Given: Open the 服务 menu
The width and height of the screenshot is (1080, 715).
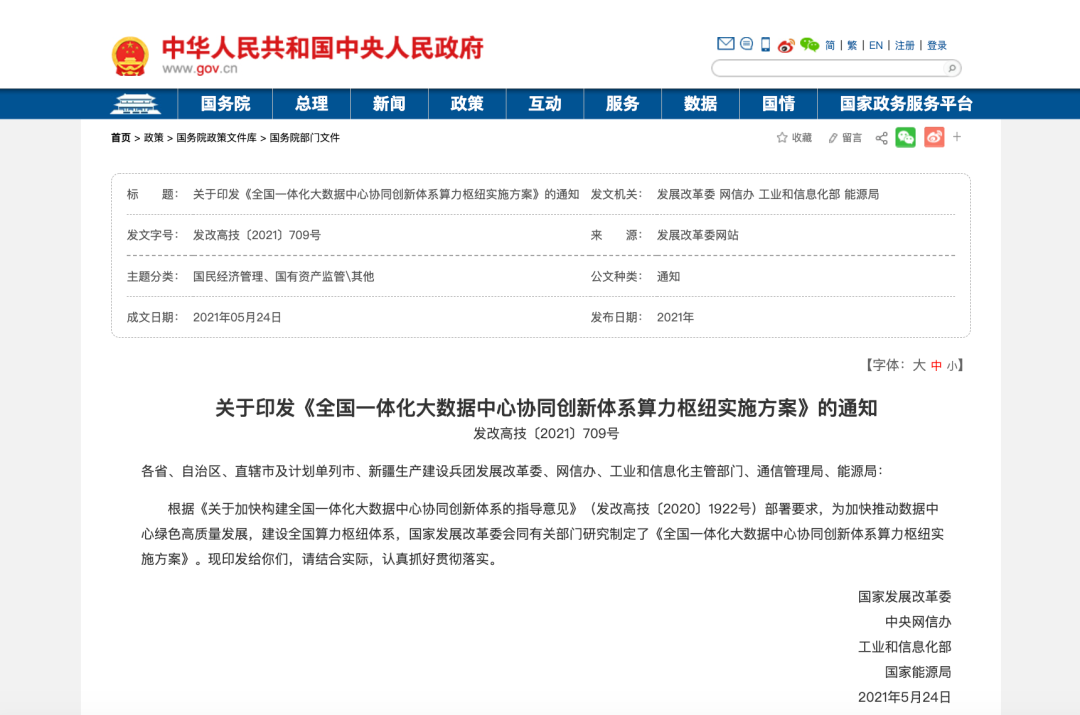Looking at the screenshot, I should 623,104.
